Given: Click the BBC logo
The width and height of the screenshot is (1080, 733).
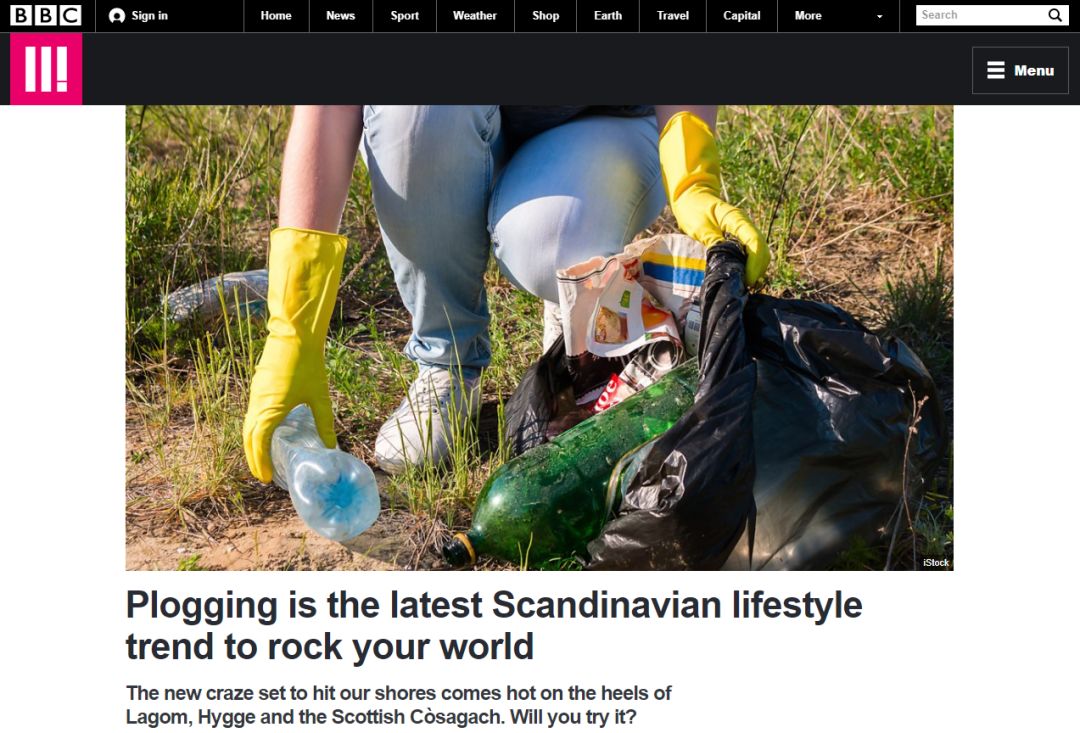Looking at the screenshot, I should point(46,15).
